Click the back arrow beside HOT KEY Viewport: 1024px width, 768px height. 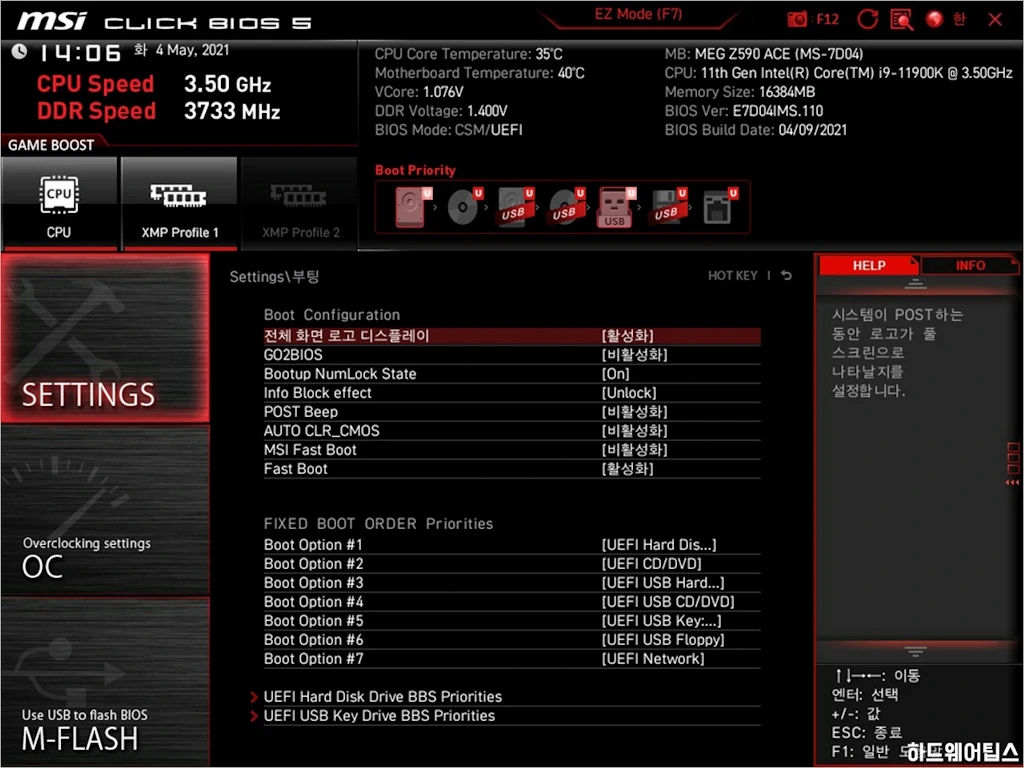pos(787,276)
